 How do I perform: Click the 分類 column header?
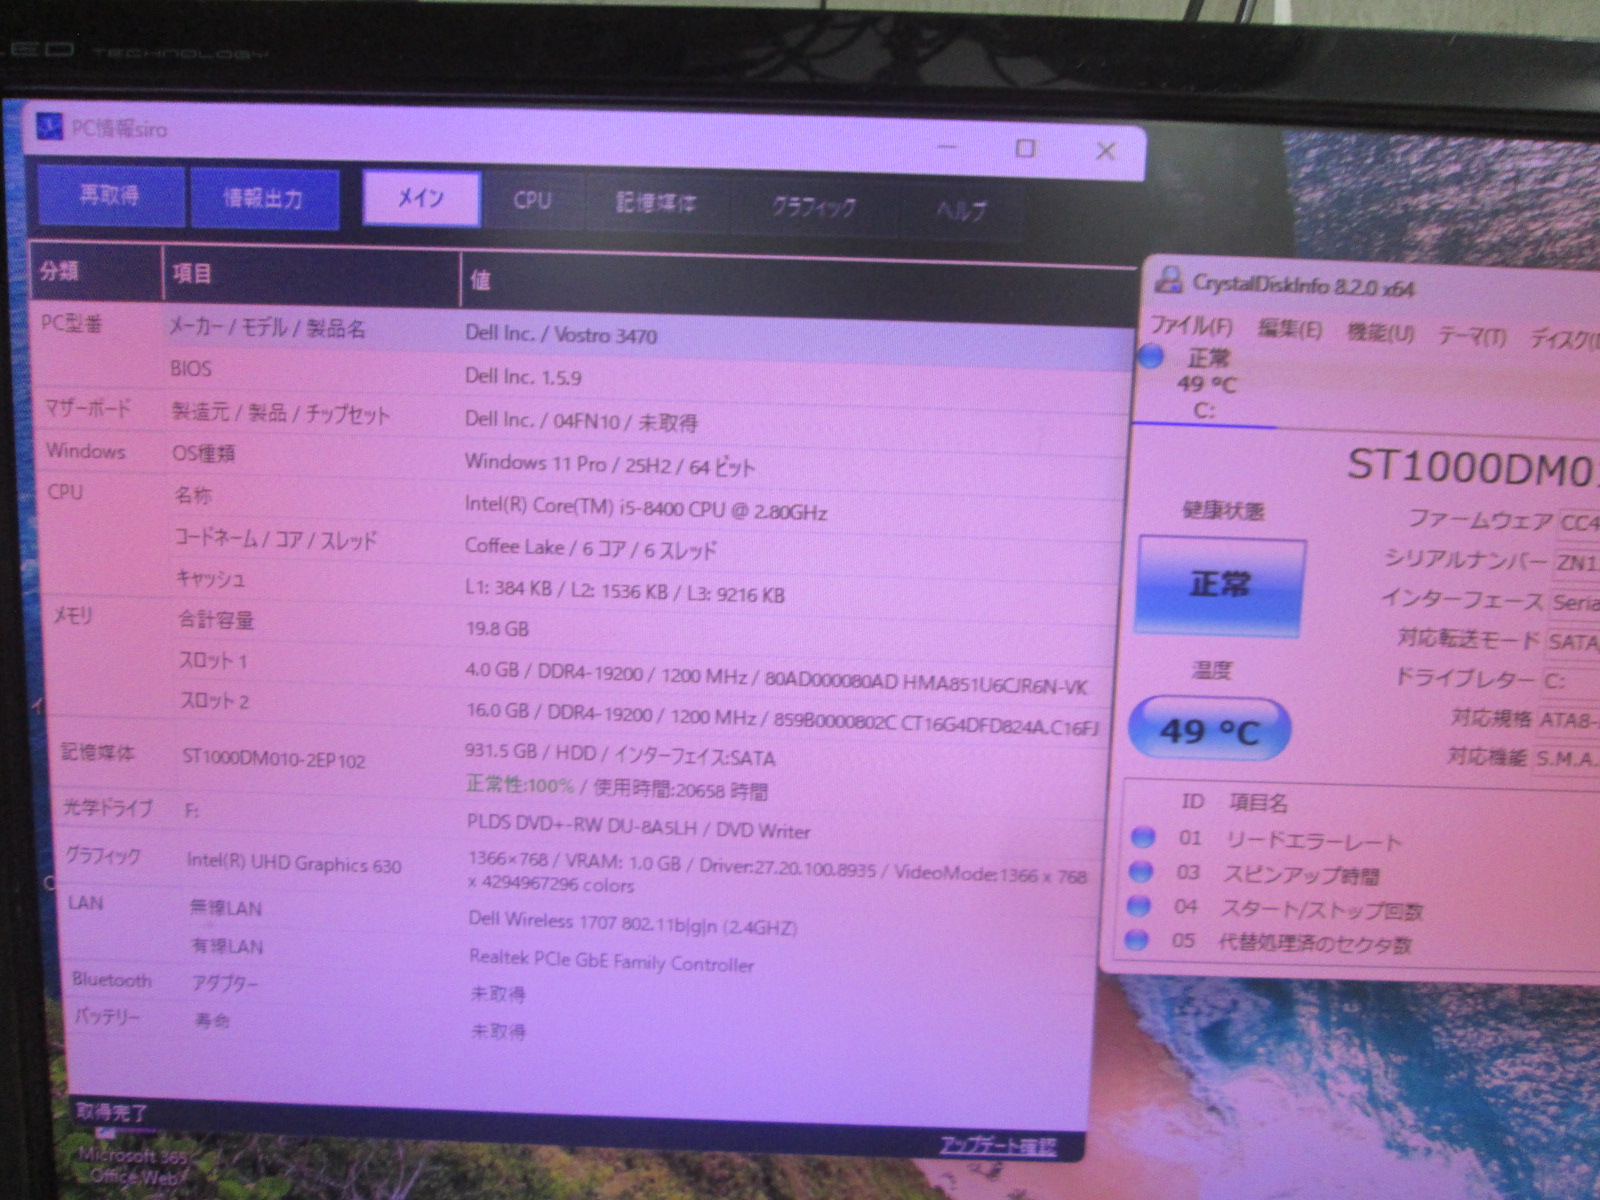[x=96, y=271]
